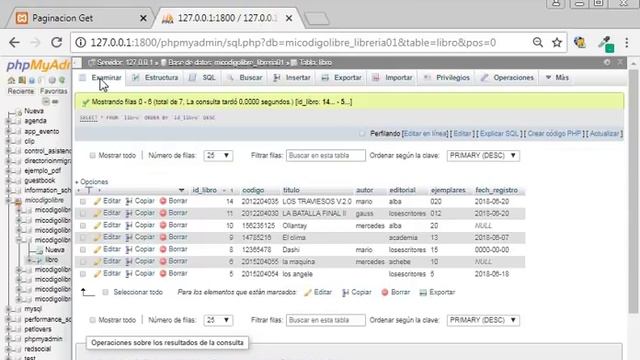Open the Examinar tab
640x360 pixels.
tap(102, 78)
